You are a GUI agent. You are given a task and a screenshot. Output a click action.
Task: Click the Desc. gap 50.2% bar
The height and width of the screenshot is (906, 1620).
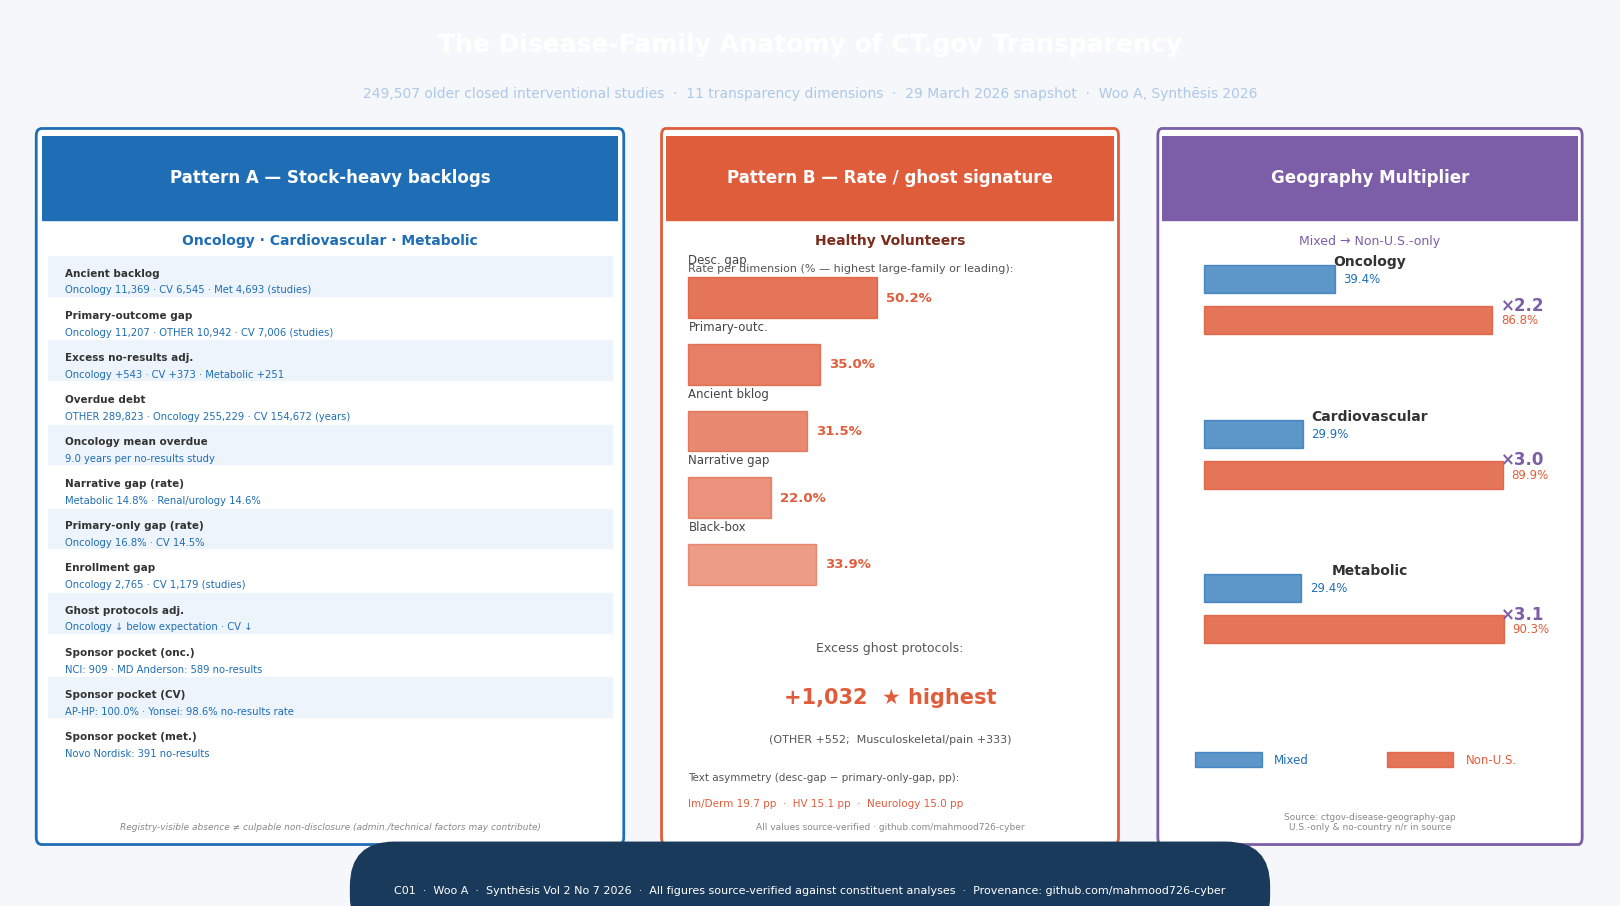[782, 298]
